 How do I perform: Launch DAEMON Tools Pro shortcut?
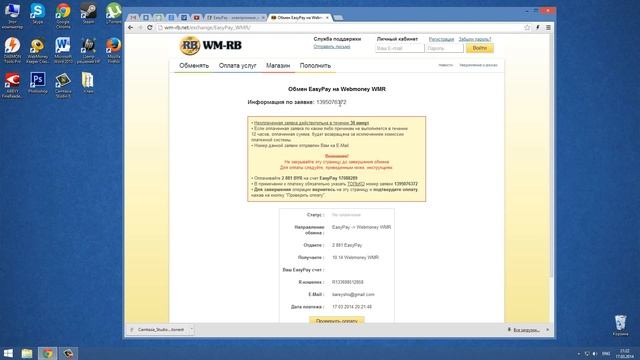click(12, 50)
